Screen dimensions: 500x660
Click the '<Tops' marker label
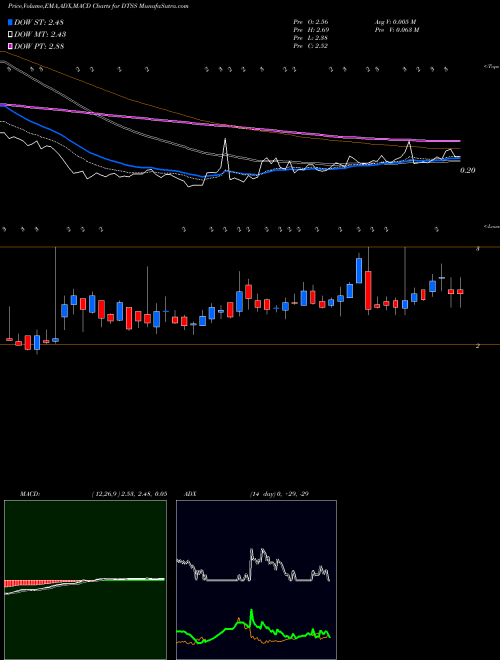[x=491, y=67]
